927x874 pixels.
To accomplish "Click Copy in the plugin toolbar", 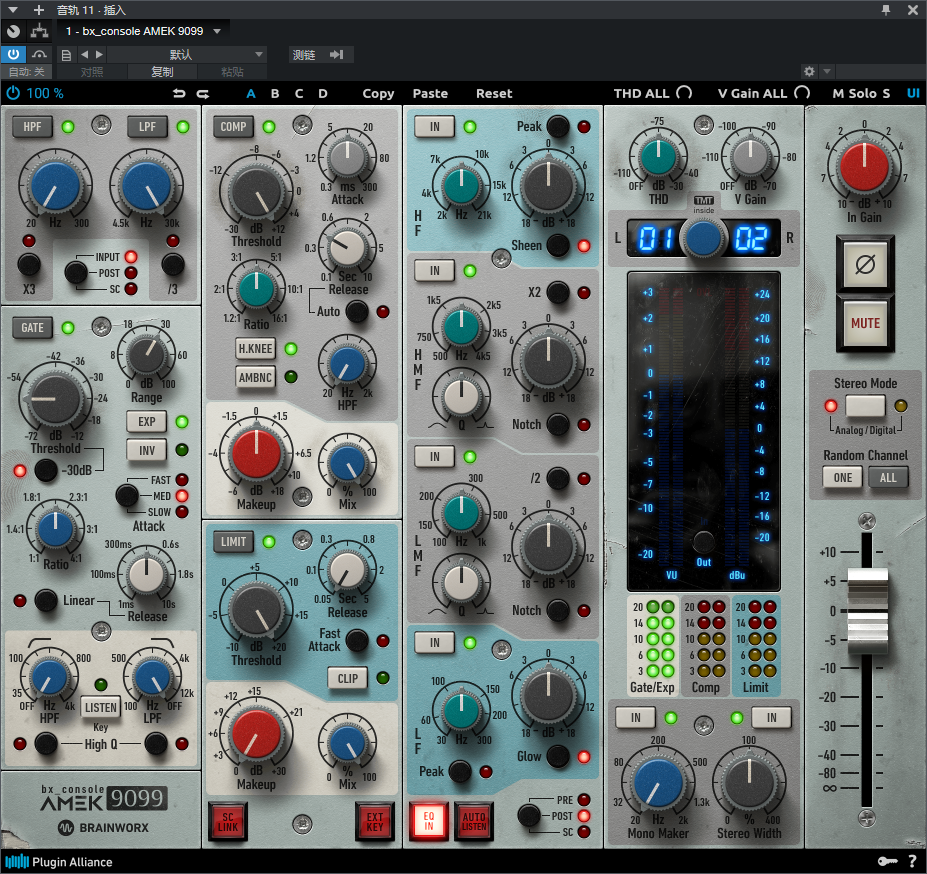I will coord(378,93).
